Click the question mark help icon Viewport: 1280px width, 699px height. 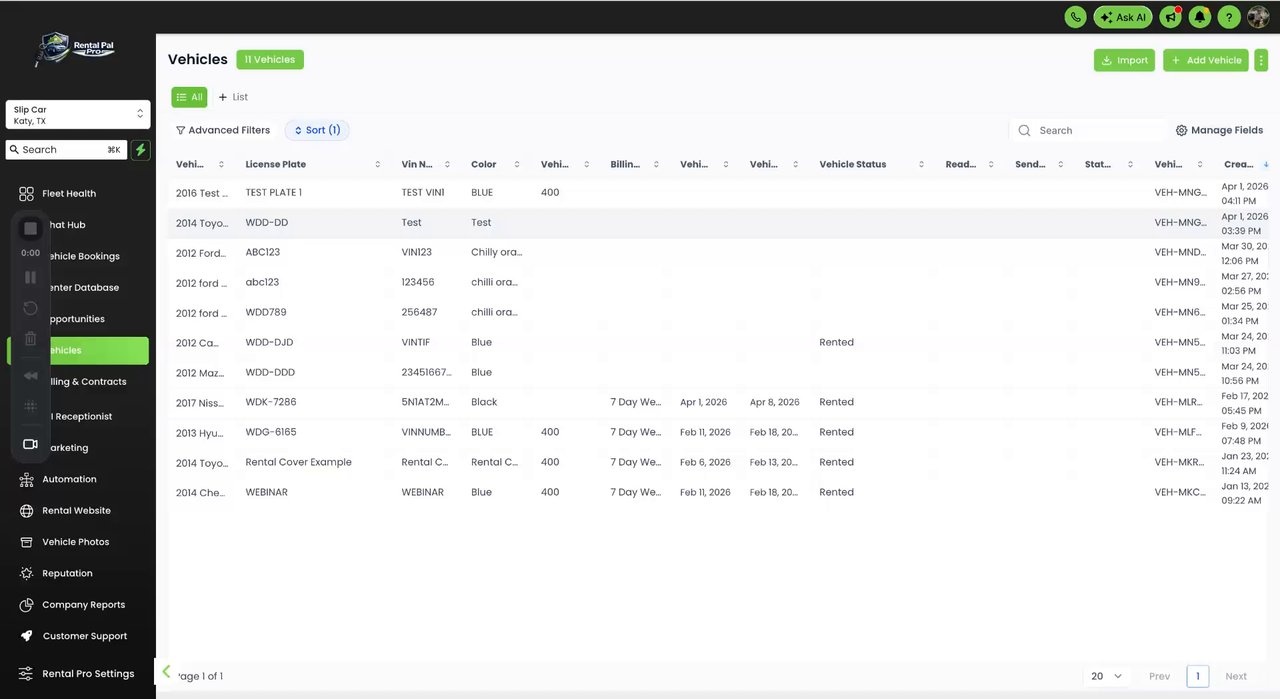coord(1229,17)
